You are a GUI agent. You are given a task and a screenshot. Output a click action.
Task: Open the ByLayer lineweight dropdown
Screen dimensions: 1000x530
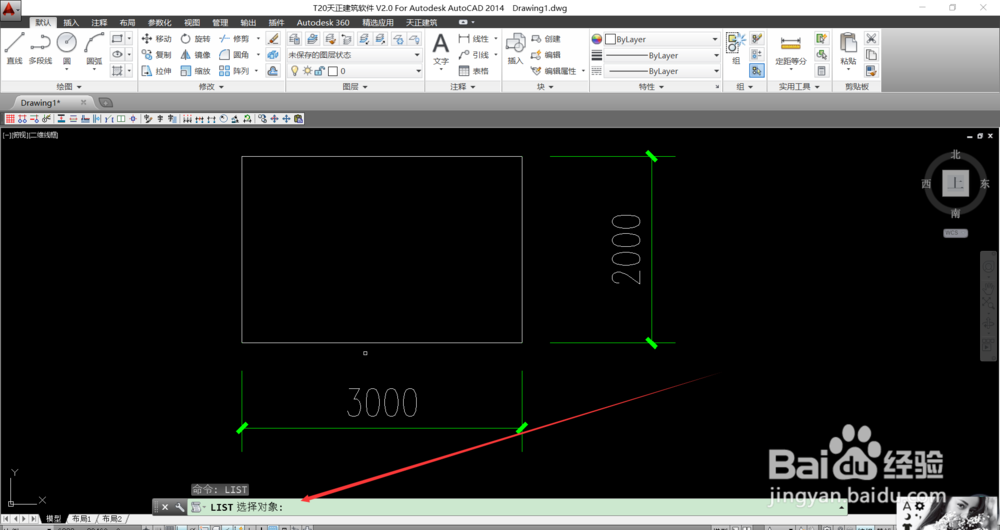662,55
